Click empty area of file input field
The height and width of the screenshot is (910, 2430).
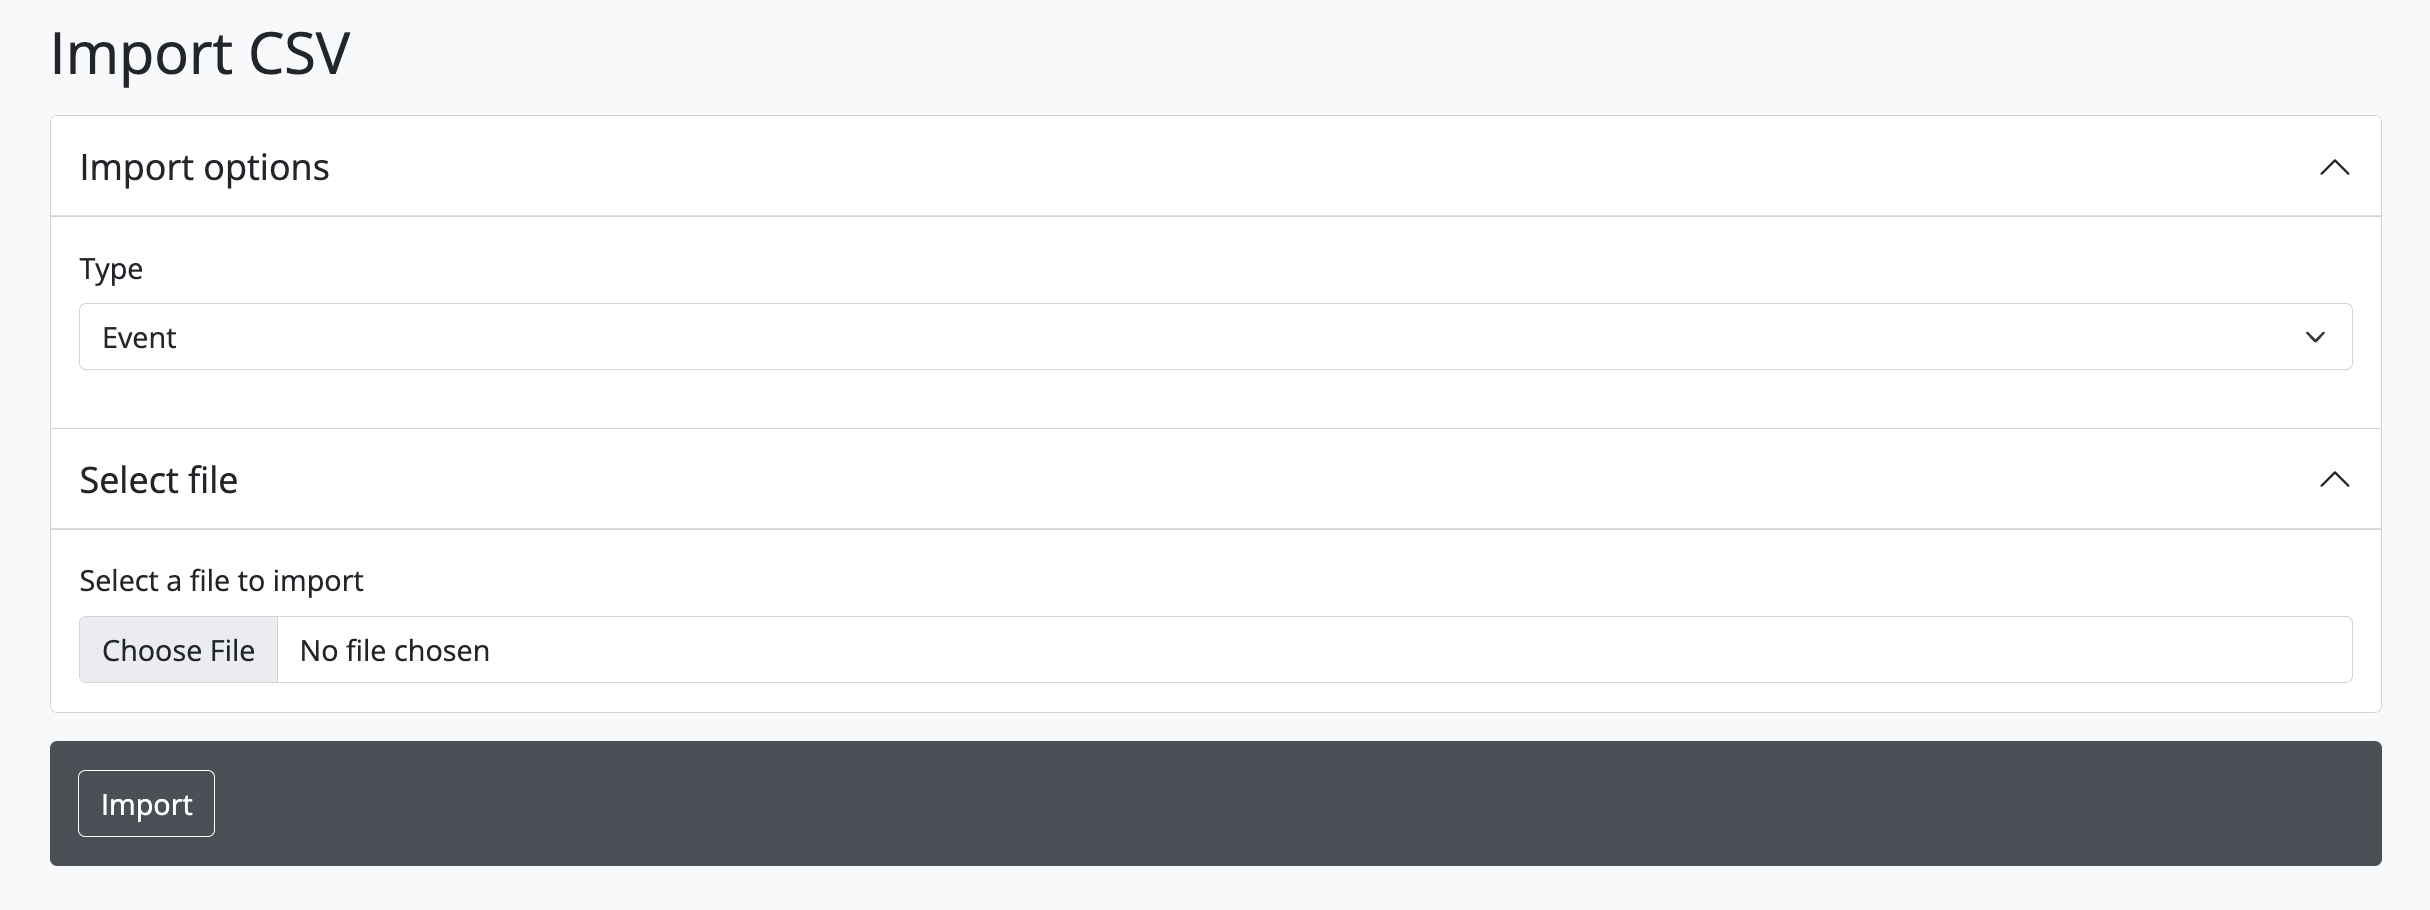(x=1400, y=651)
